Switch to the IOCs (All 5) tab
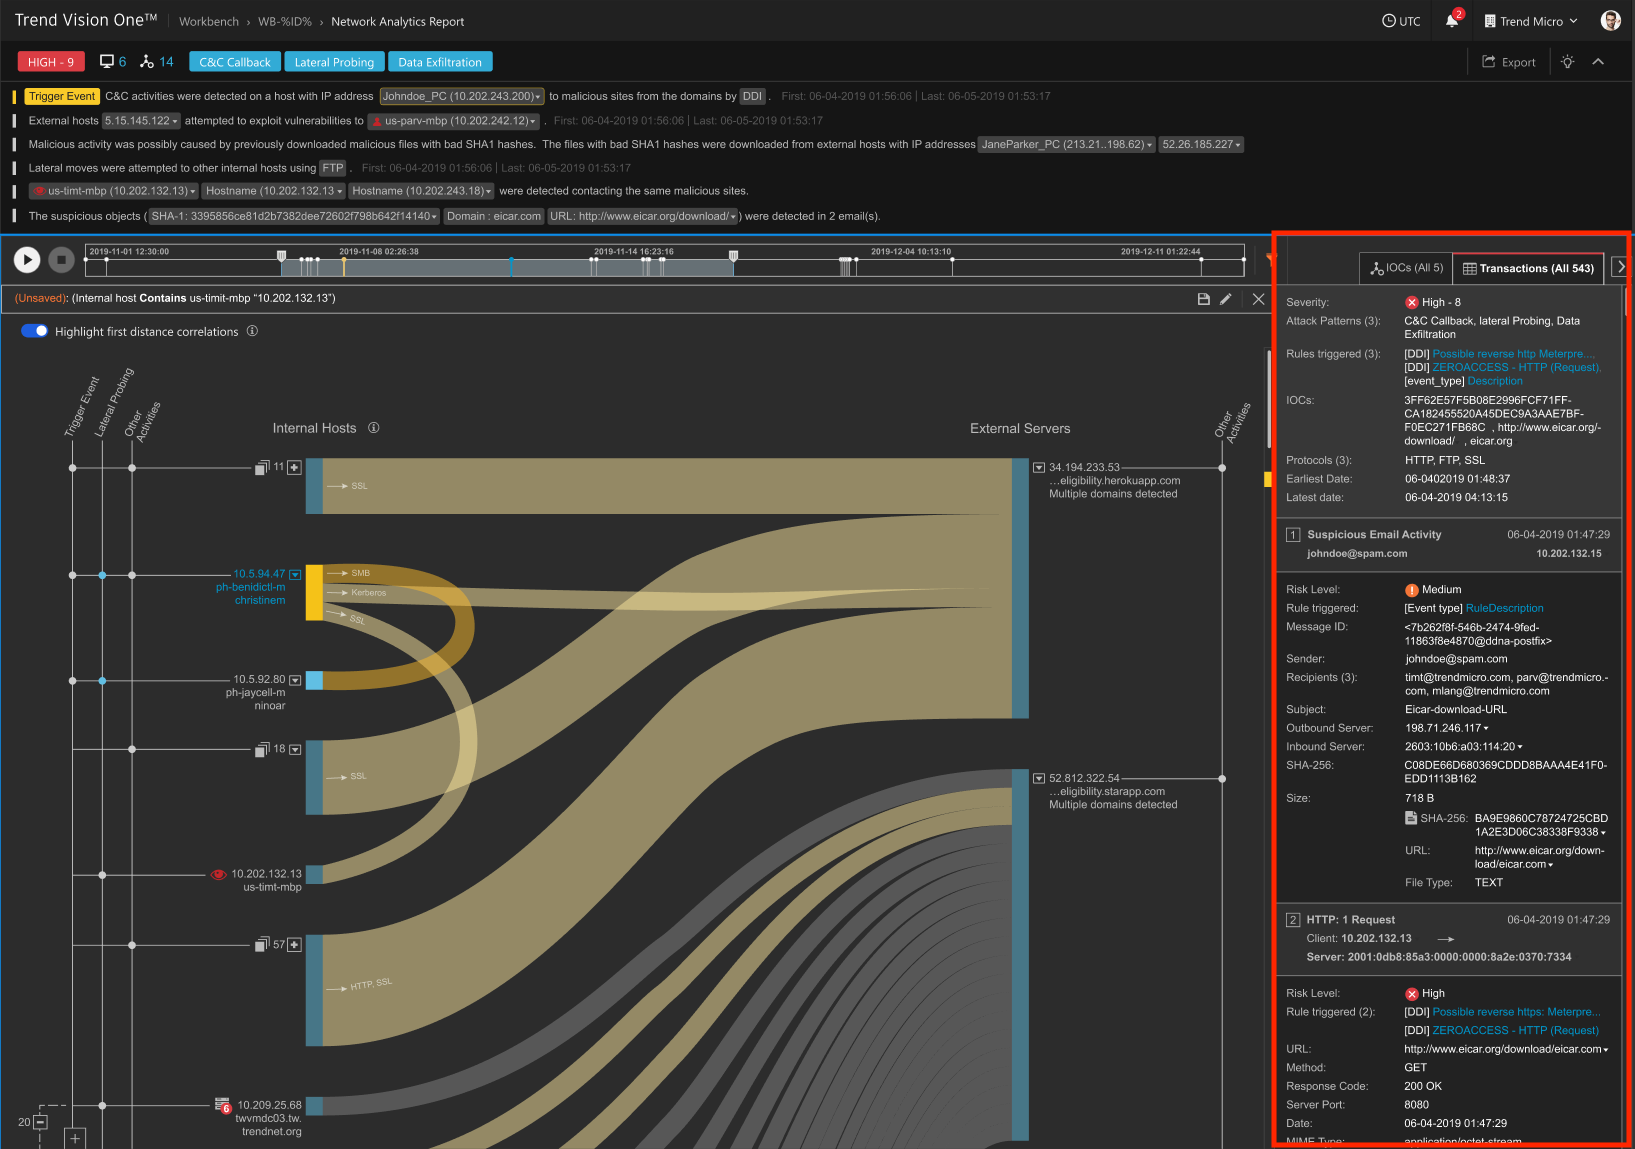The height and width of the screenshot is (1149, 1635). click(1405, 267)
